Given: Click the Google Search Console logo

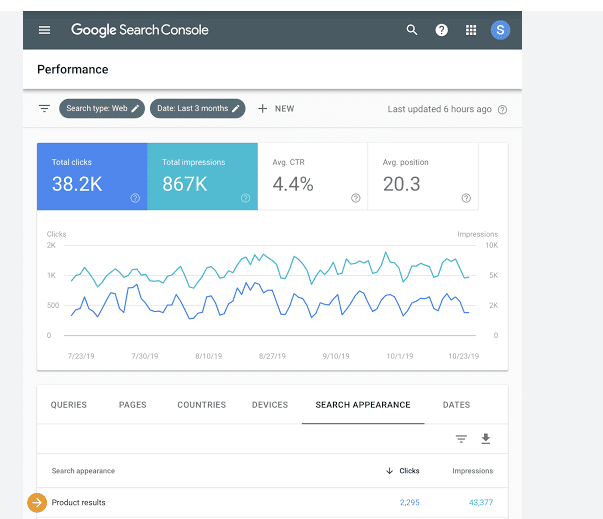Looking at the screenshot, I should (140, 30).
